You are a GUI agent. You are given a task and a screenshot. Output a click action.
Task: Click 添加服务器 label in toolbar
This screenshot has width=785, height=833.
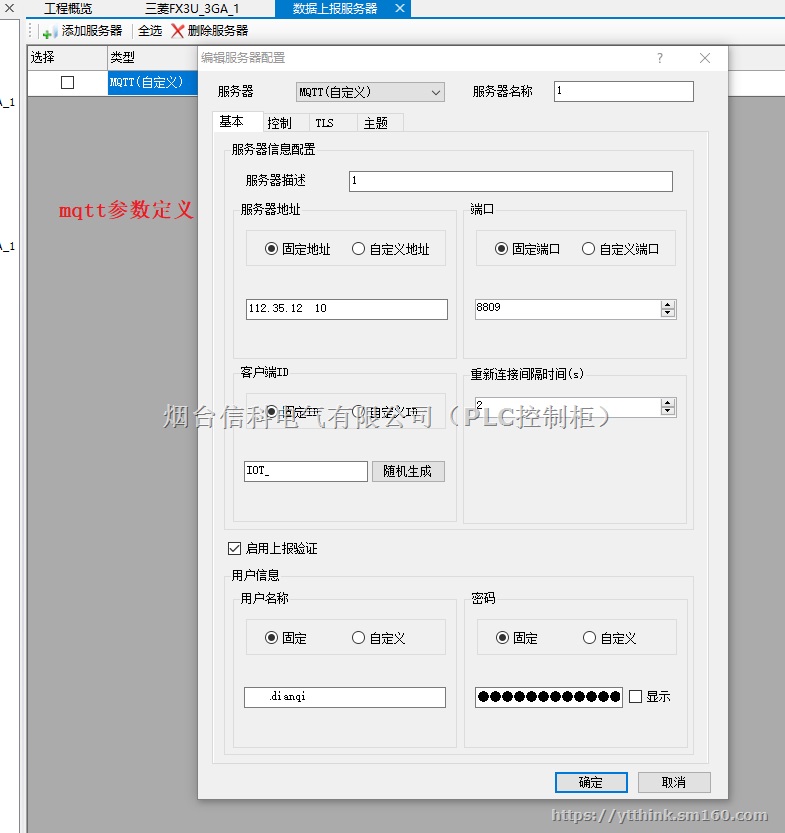92,31
